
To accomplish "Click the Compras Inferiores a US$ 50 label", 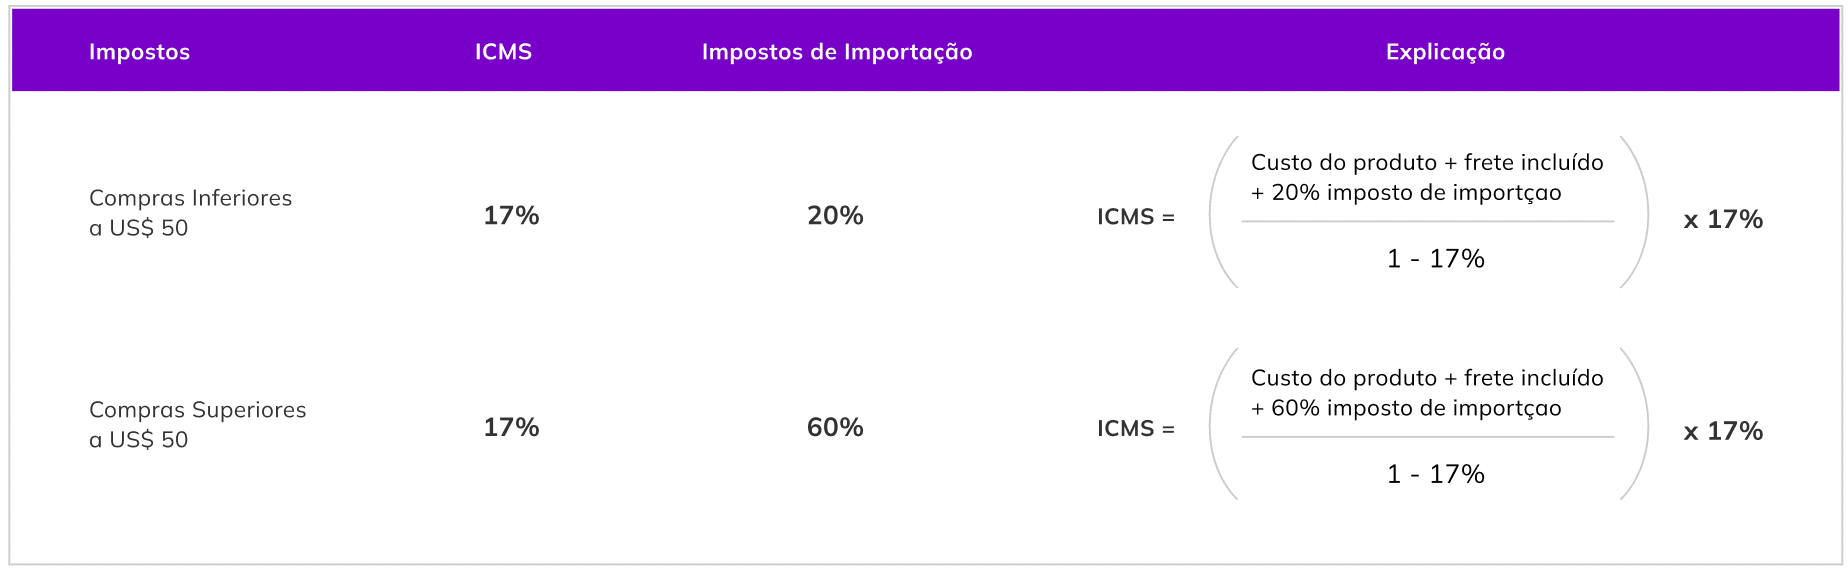I will click(190, 213).
